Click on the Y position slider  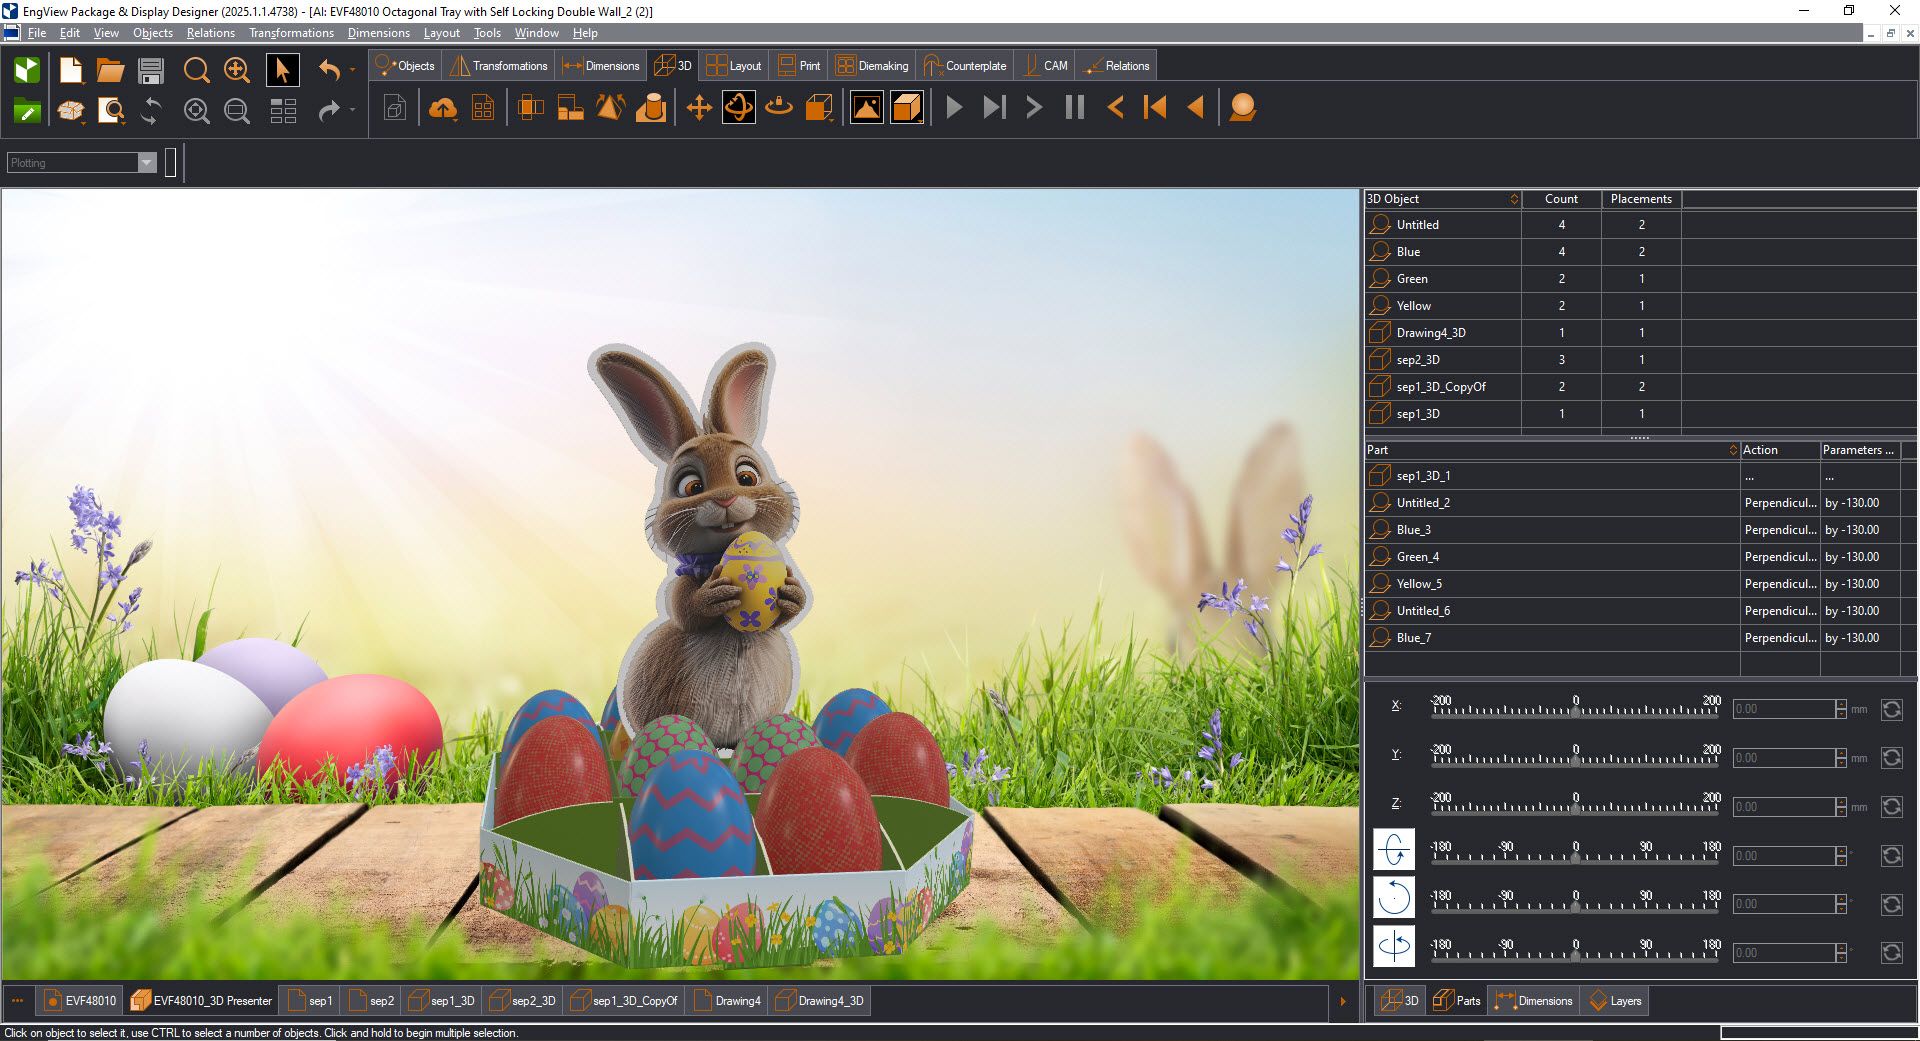click(1575, 757)
